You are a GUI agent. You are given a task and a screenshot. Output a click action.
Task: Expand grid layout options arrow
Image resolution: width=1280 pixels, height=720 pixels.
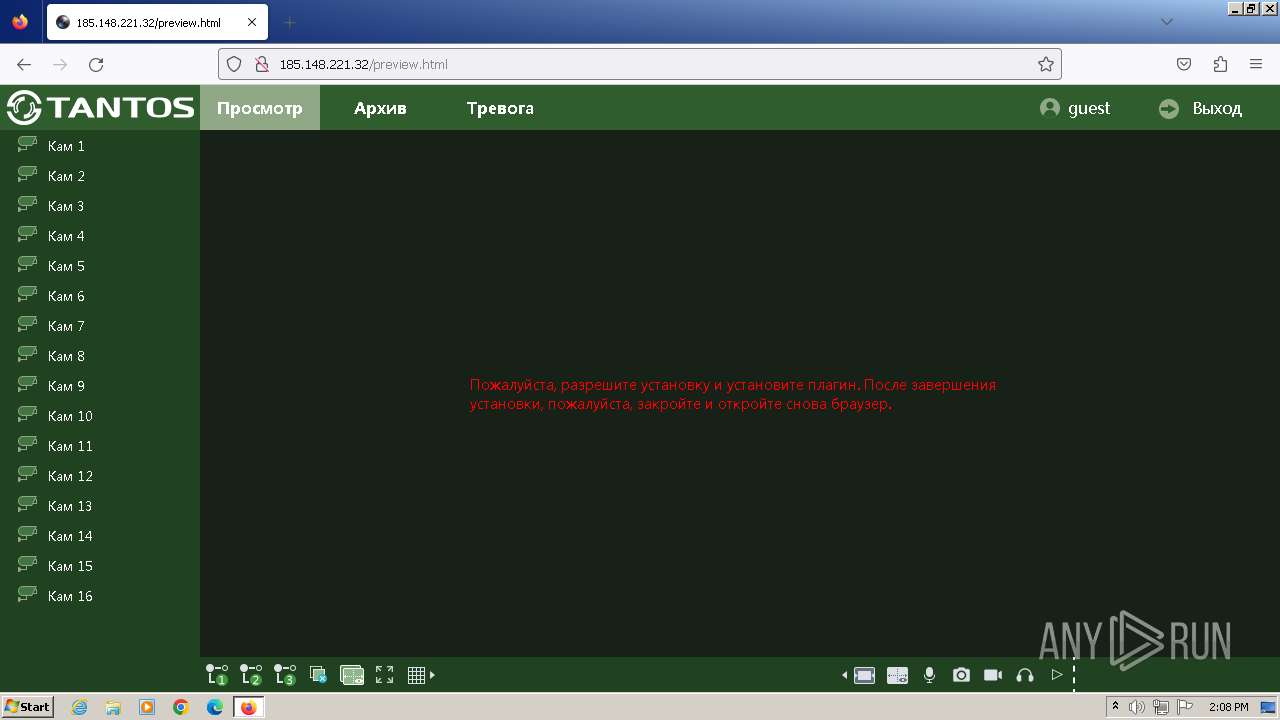[432, 675]
